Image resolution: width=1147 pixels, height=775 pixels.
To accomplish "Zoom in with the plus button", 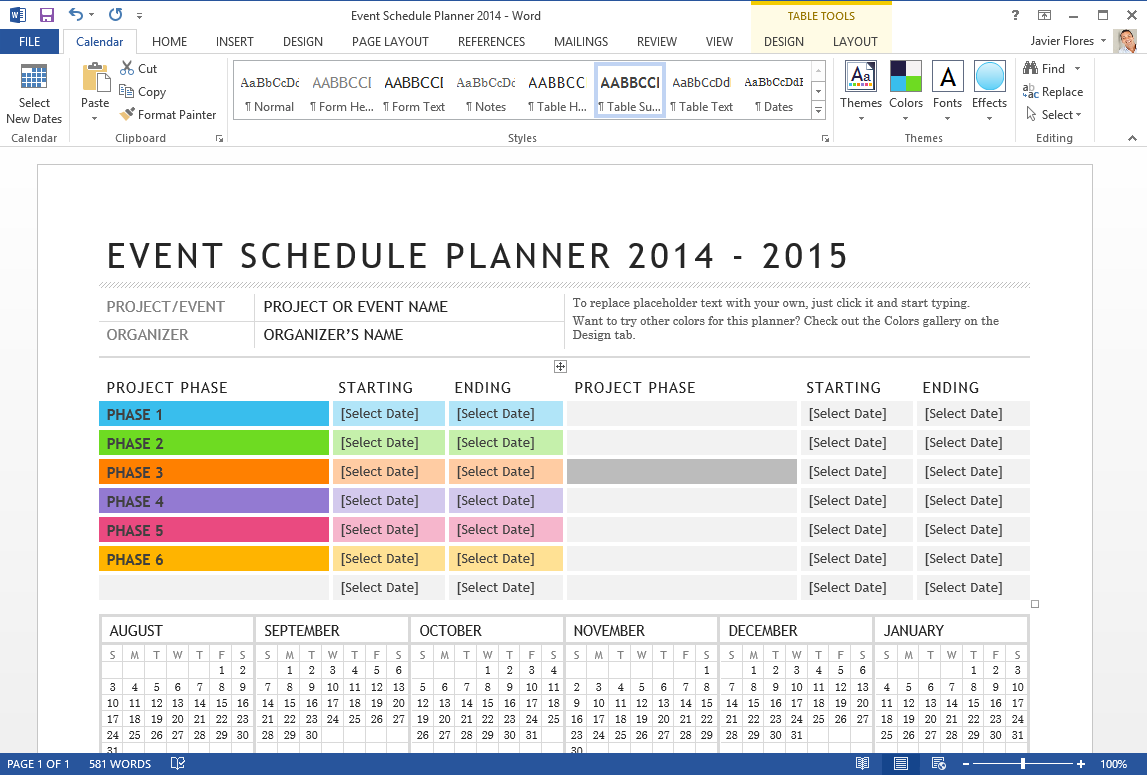I will coord(1080,764).
